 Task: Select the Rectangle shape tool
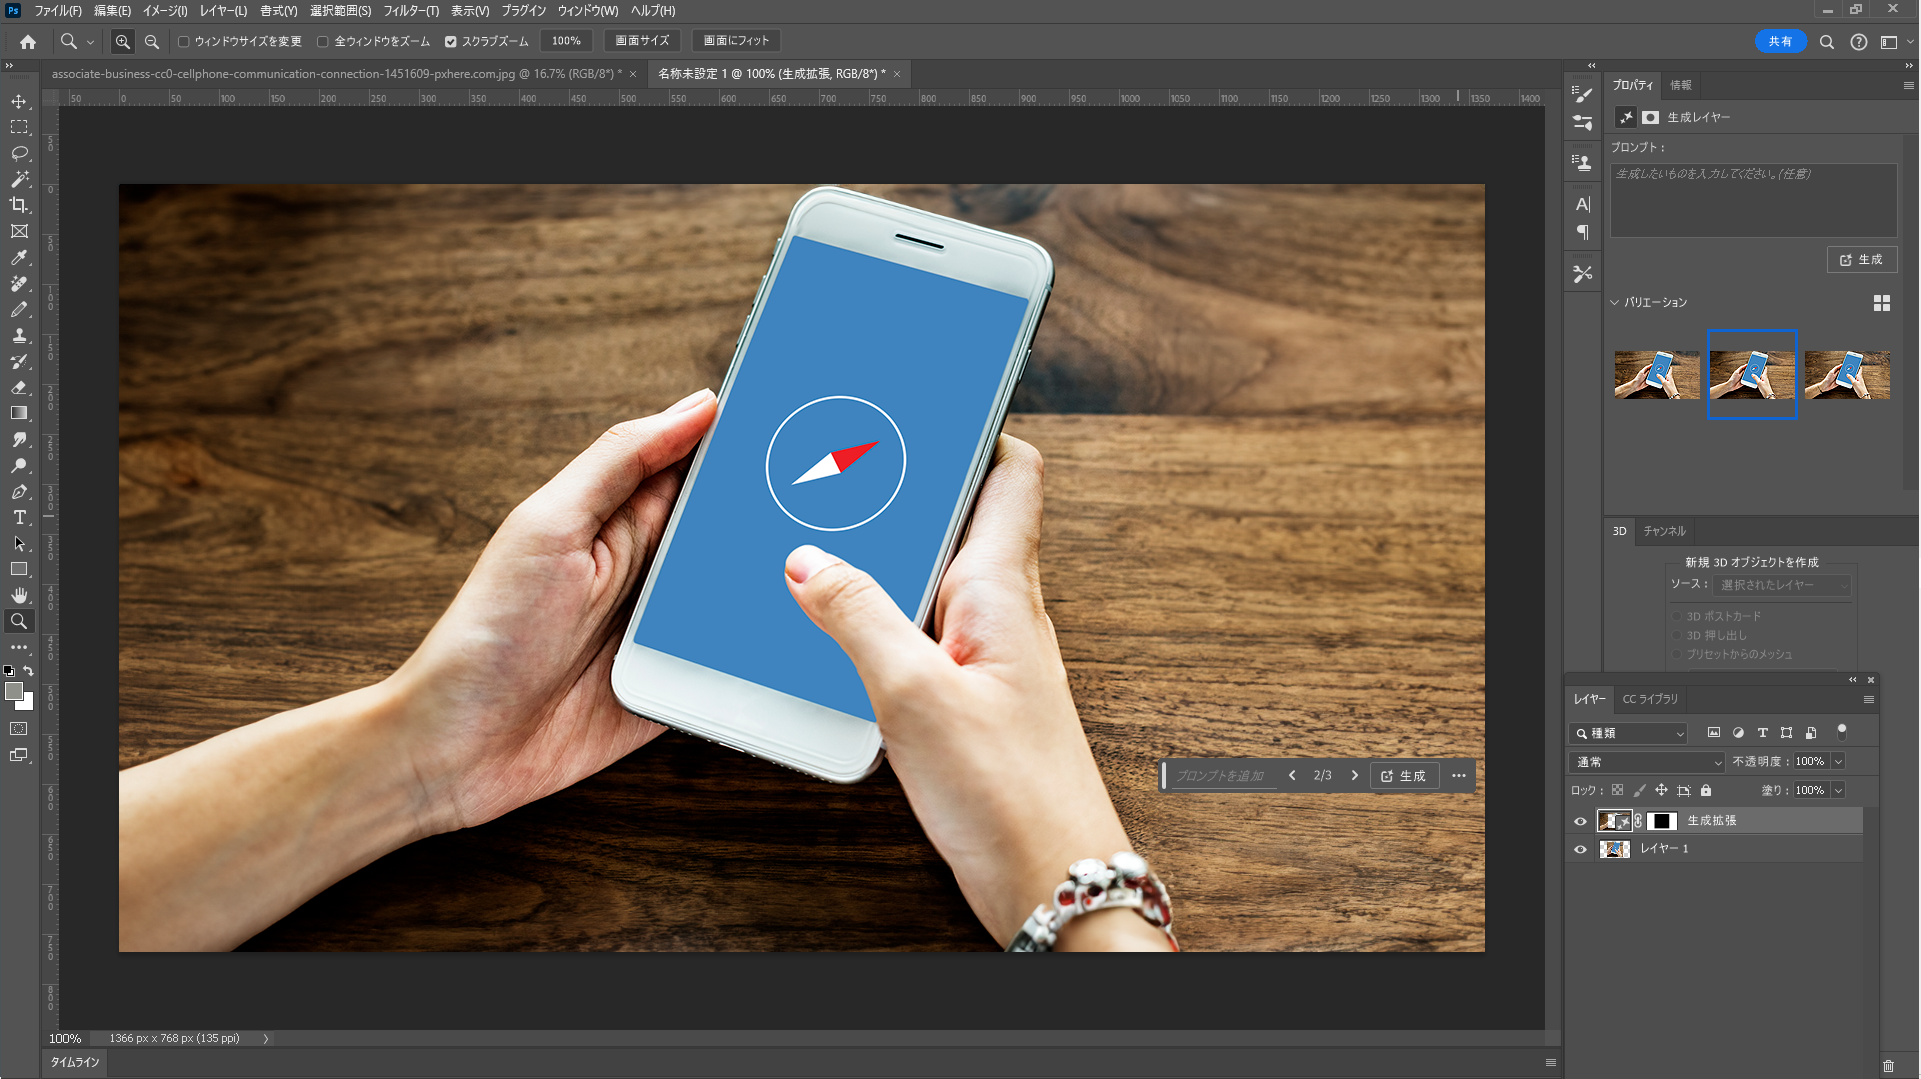click(19, 569)
